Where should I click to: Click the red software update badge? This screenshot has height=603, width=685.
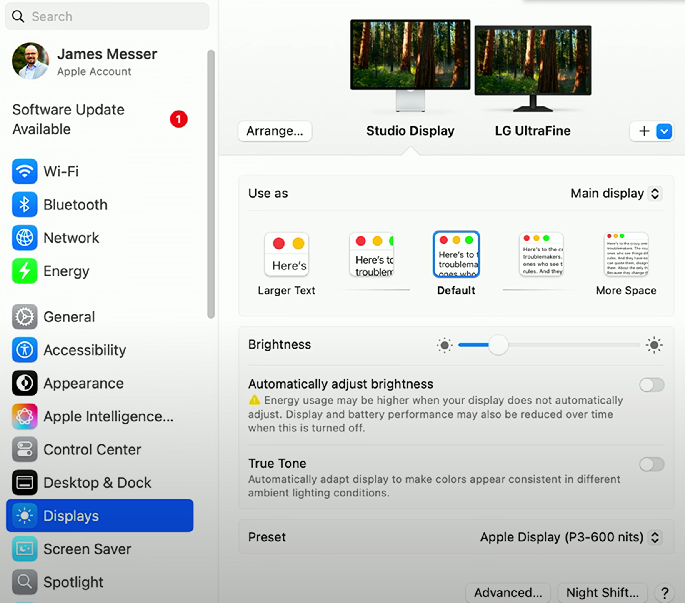click(179, 119)
